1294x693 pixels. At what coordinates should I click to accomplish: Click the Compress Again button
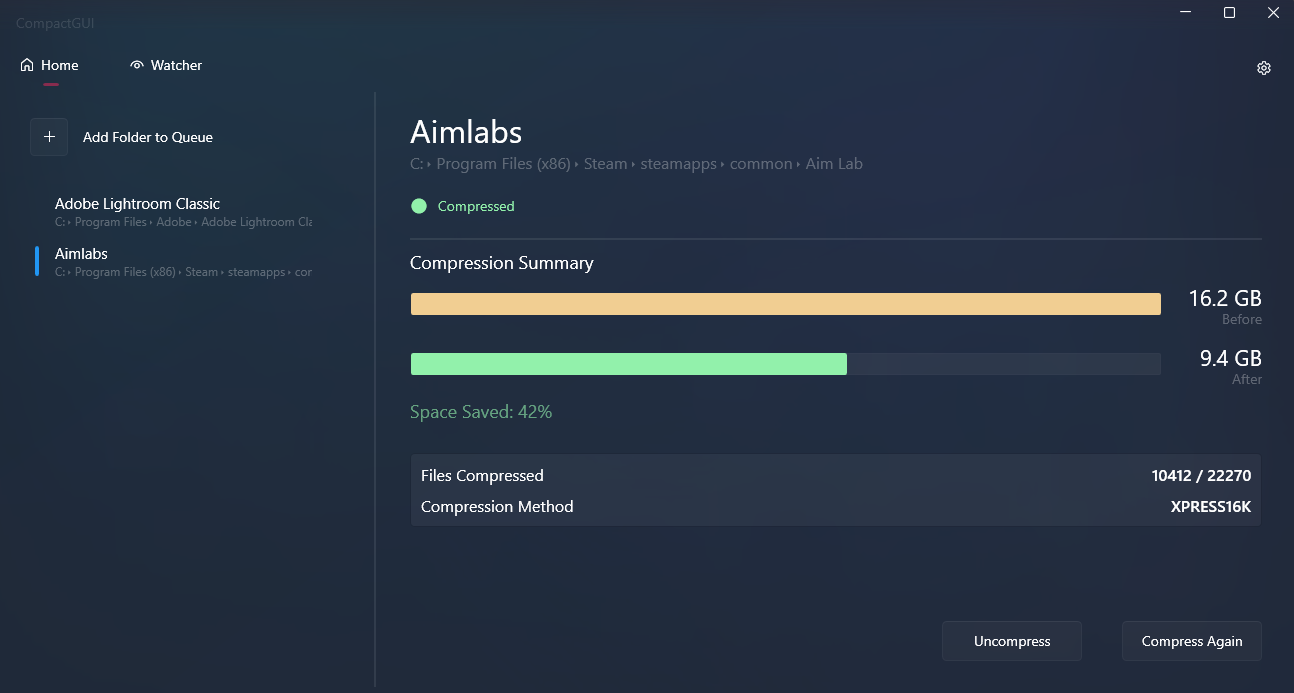point(1192,641)
